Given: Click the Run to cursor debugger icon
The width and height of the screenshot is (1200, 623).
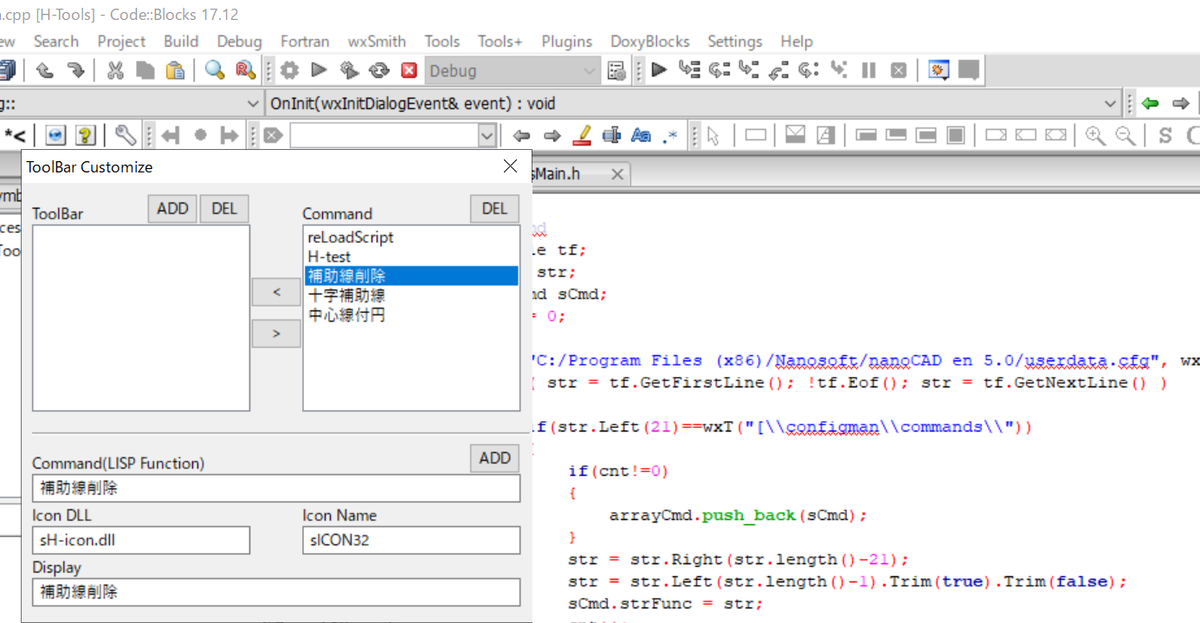Looking at the screenshot, I should [x=689, y=70].
